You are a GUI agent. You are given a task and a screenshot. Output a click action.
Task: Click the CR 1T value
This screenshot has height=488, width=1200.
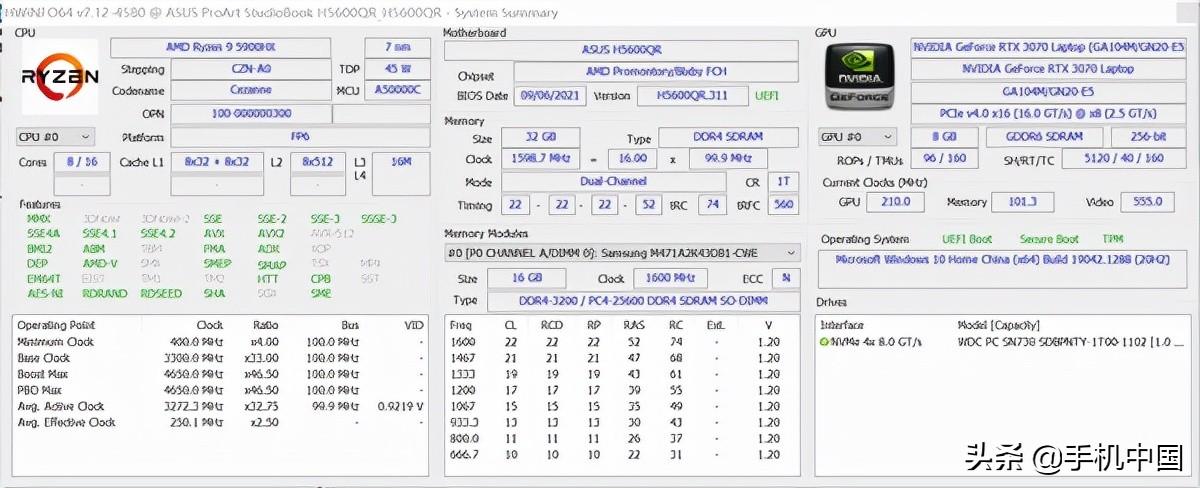(x=783, y=182)
